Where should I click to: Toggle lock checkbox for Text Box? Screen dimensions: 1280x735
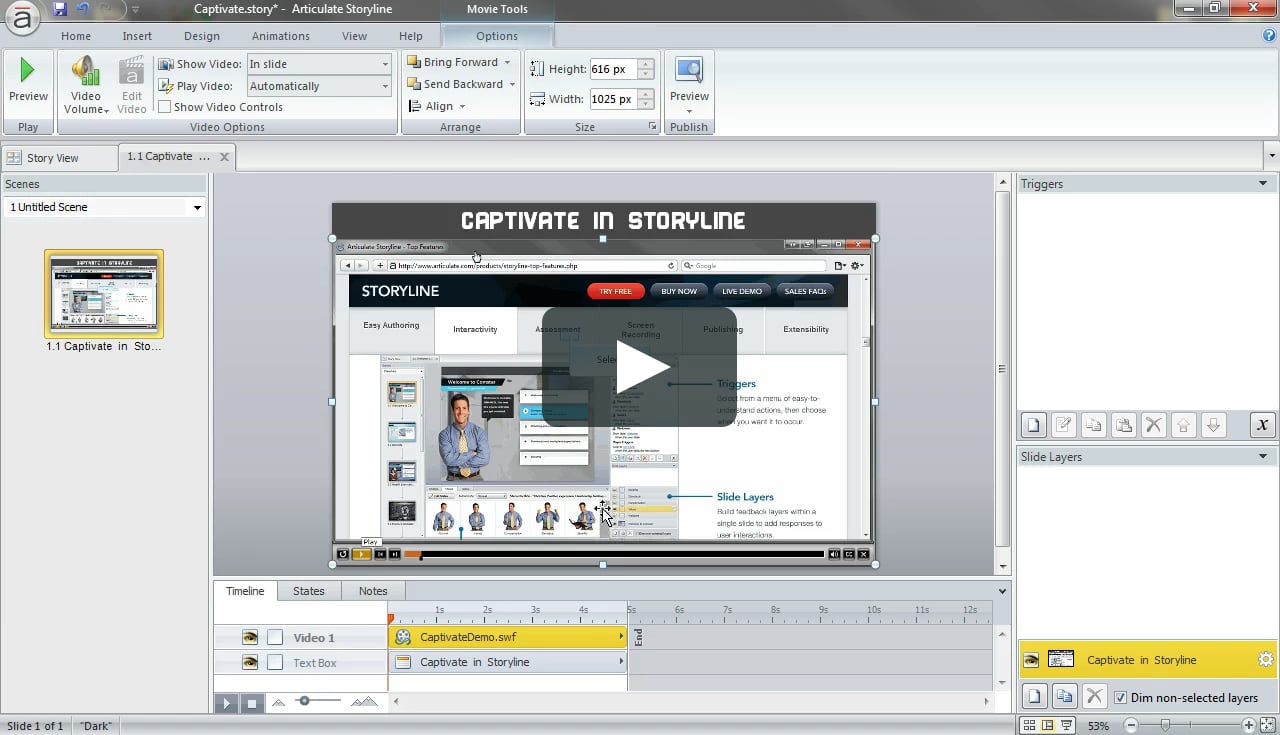pyautogui.click(x=275, y=662)
